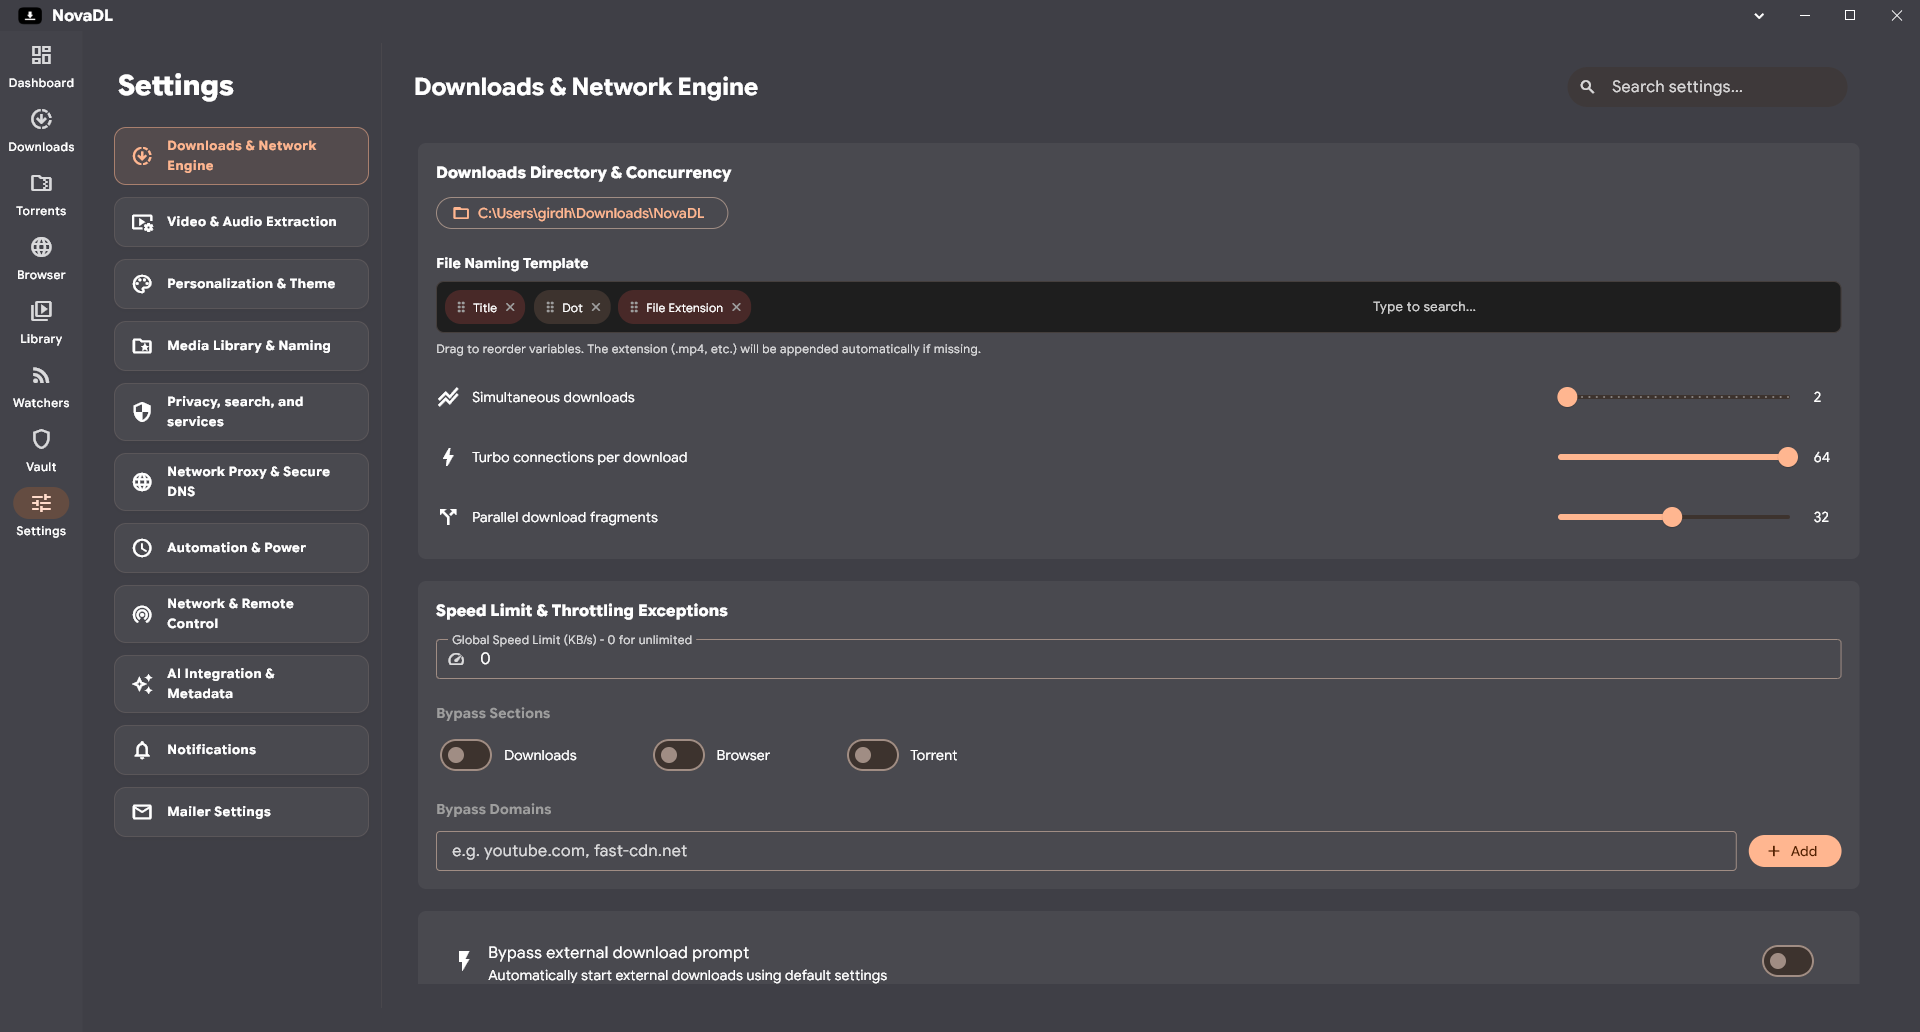The image size is (1920, 1032).
Task: Click drag handle on File Extension tag
Action: click(634, 307)
